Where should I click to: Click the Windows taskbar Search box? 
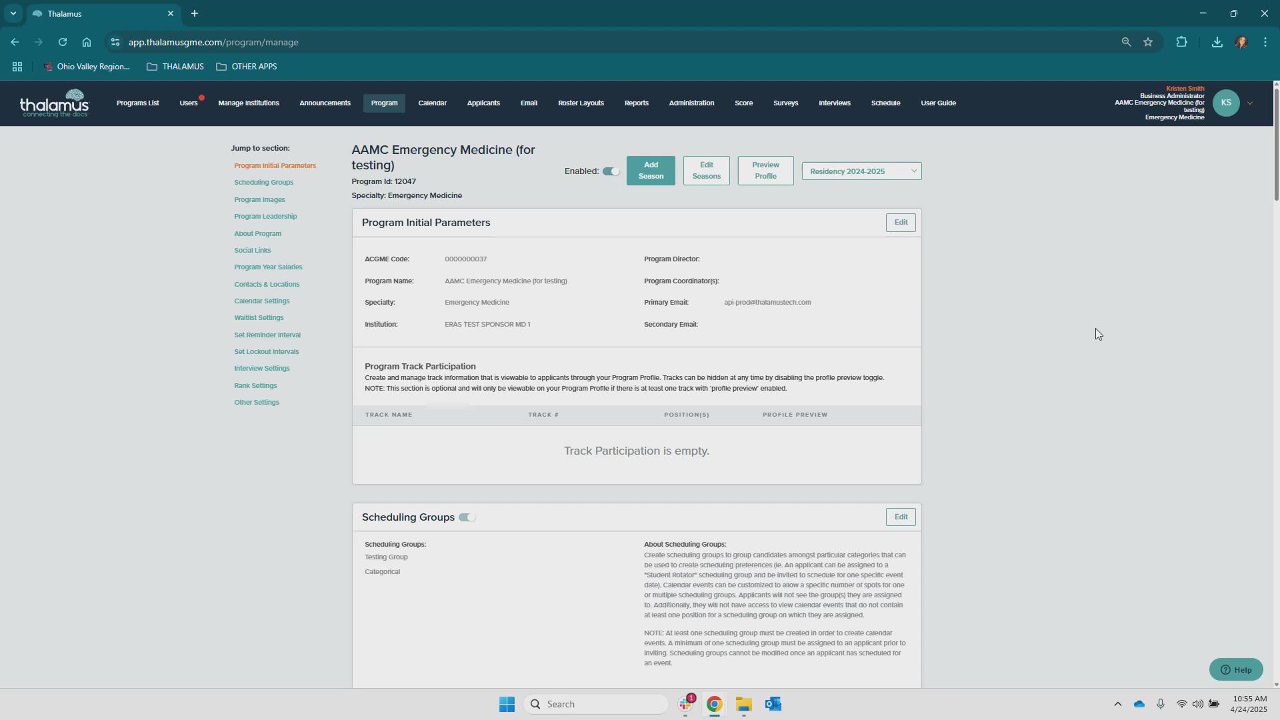click(597, 704)
